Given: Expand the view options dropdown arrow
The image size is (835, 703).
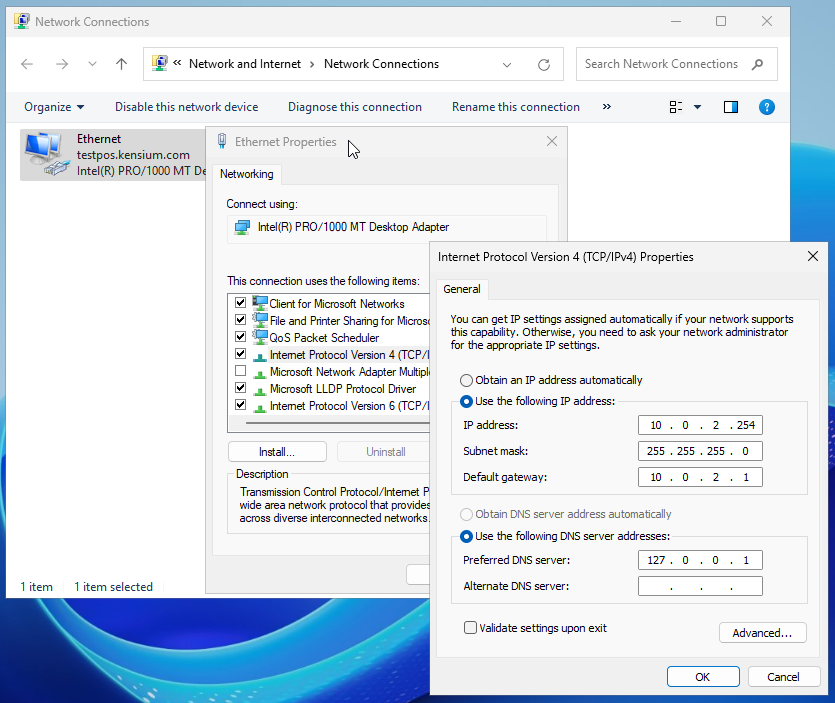Looking at the screenshot, I should pos(697,107).
